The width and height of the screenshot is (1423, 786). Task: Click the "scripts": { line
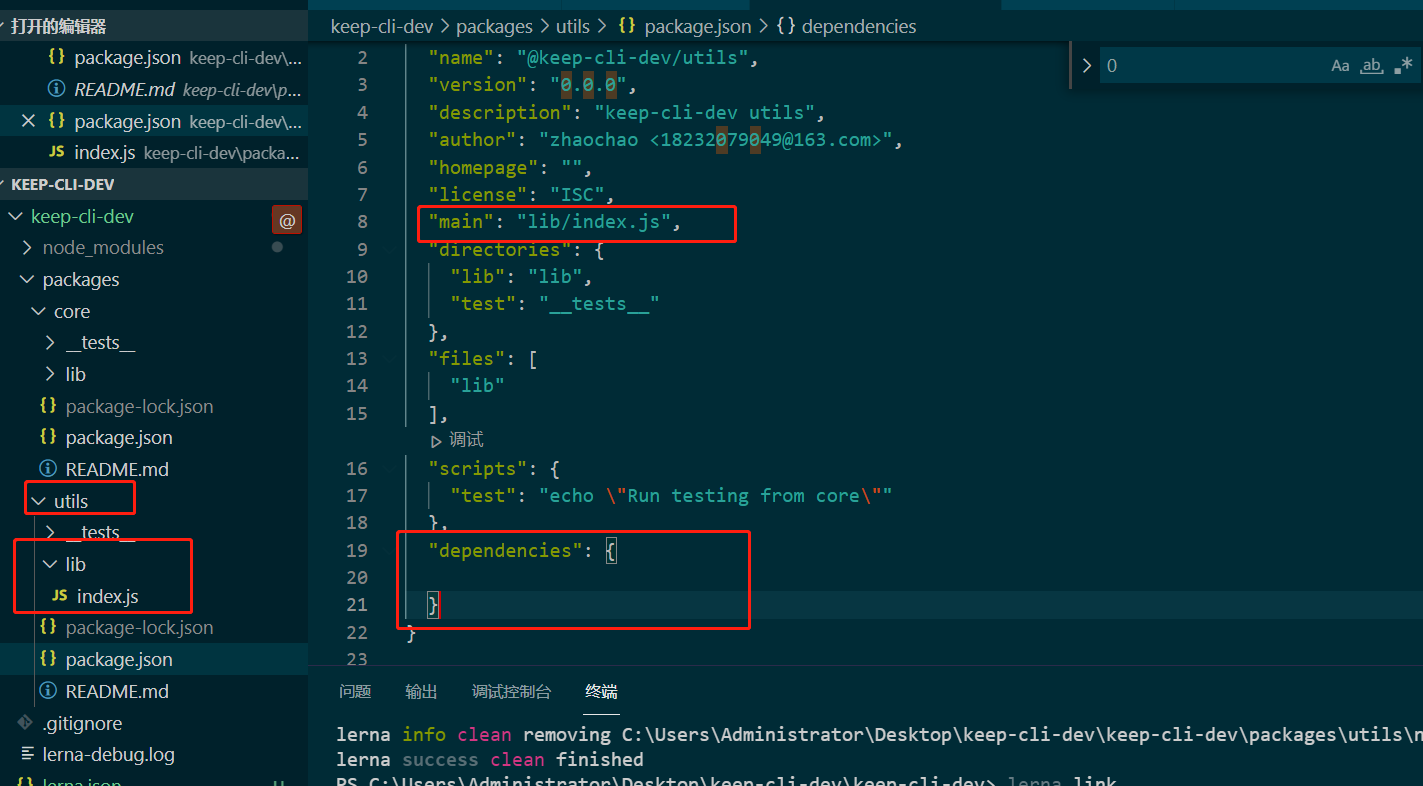click(x=494, y=468)
